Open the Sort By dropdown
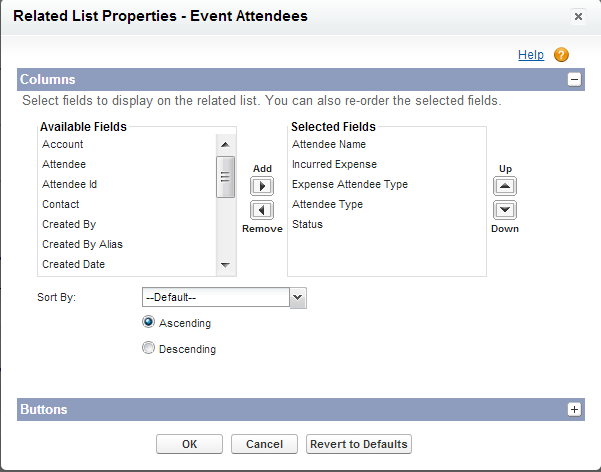601x472 pixels. [x=296, y=297]
